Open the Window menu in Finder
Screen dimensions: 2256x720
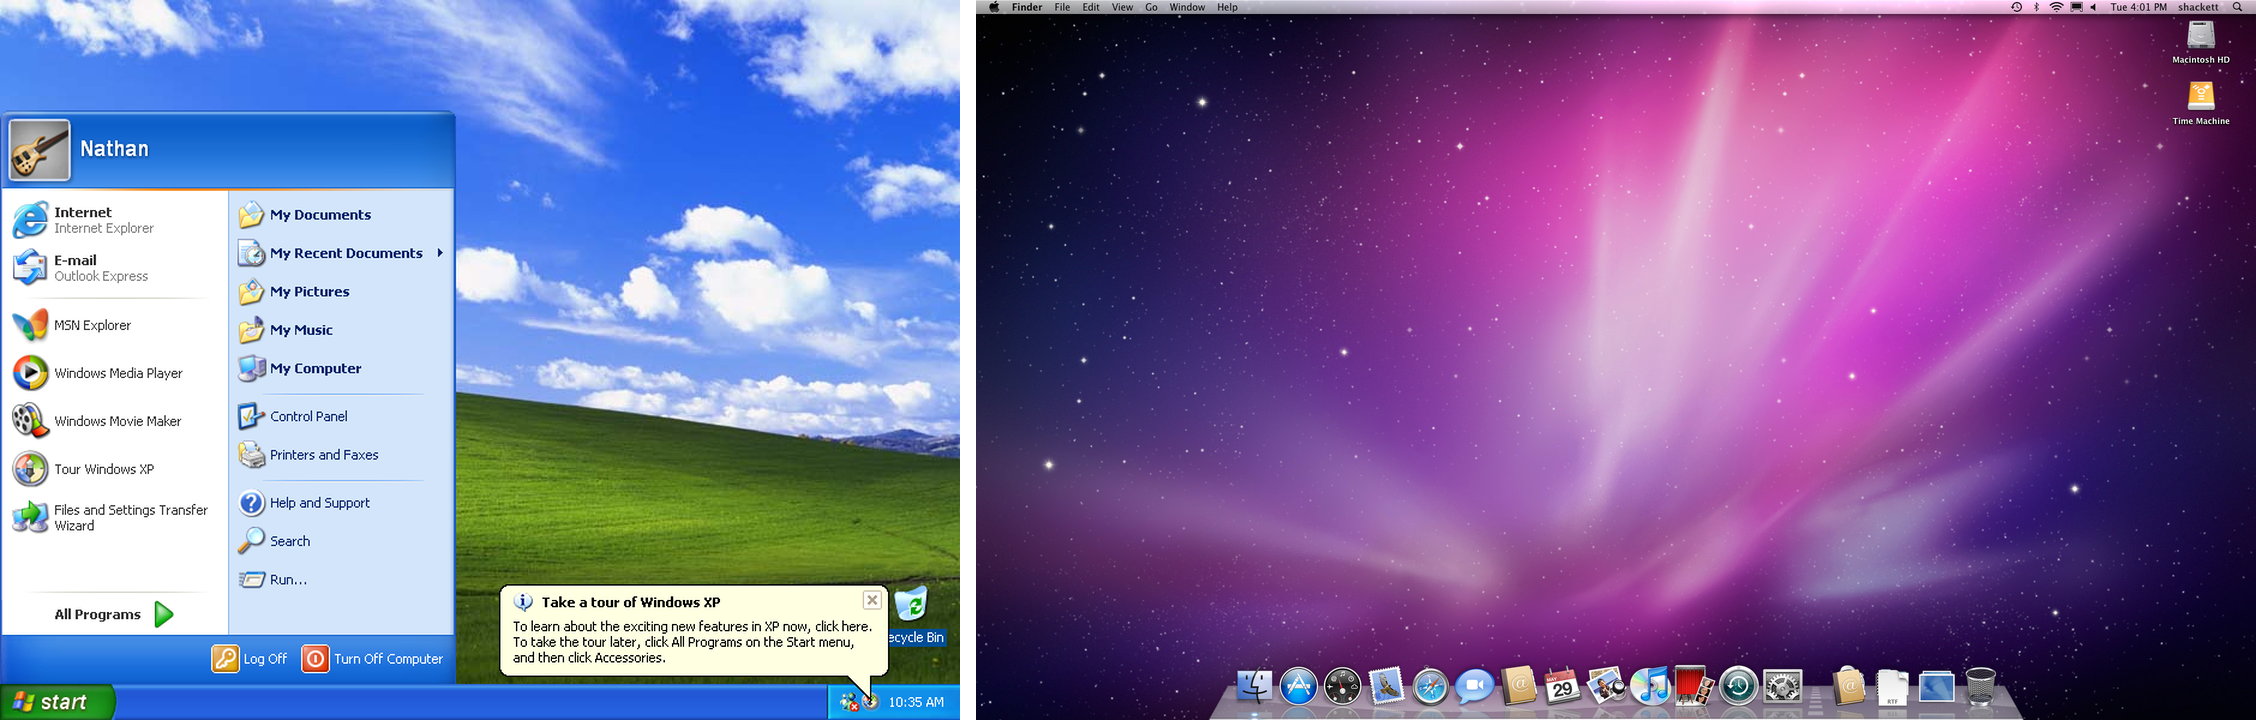[1187, 7]
